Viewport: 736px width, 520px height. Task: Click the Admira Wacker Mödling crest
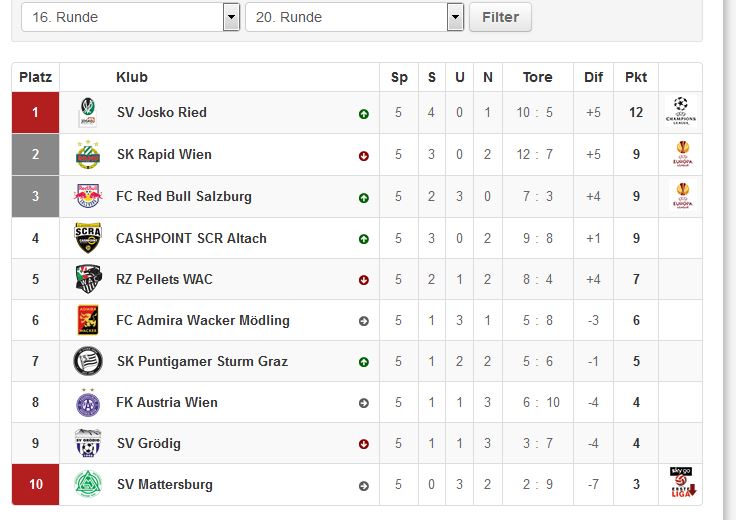88,320
